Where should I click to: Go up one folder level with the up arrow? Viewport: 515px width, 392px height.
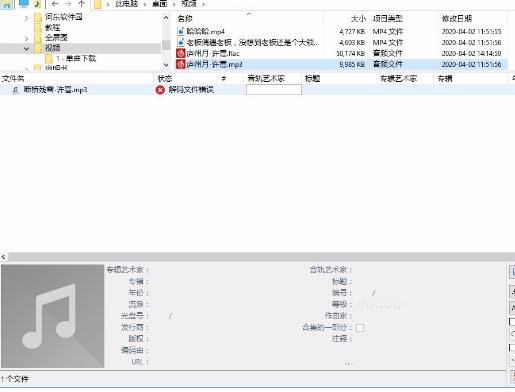(81, 4)
